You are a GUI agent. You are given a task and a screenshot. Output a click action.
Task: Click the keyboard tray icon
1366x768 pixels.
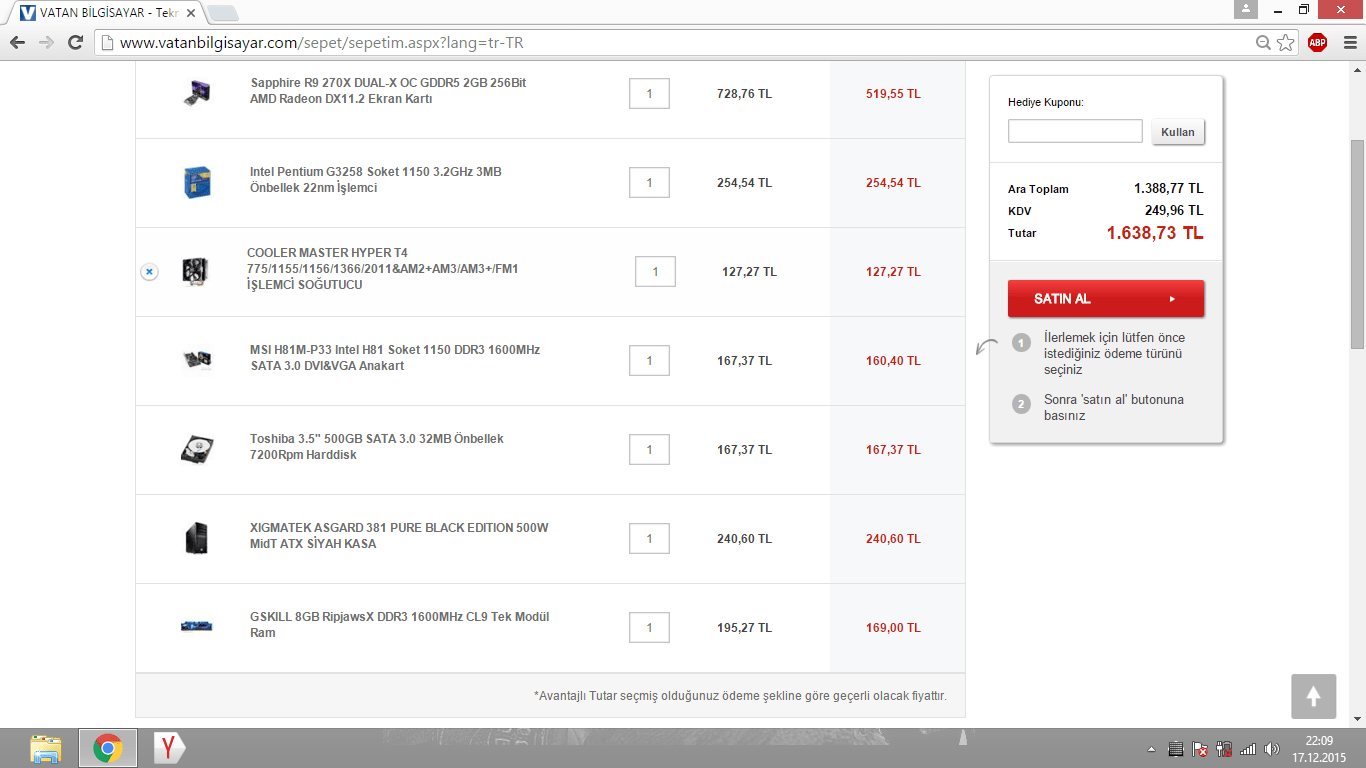[x=1176, y=749]
